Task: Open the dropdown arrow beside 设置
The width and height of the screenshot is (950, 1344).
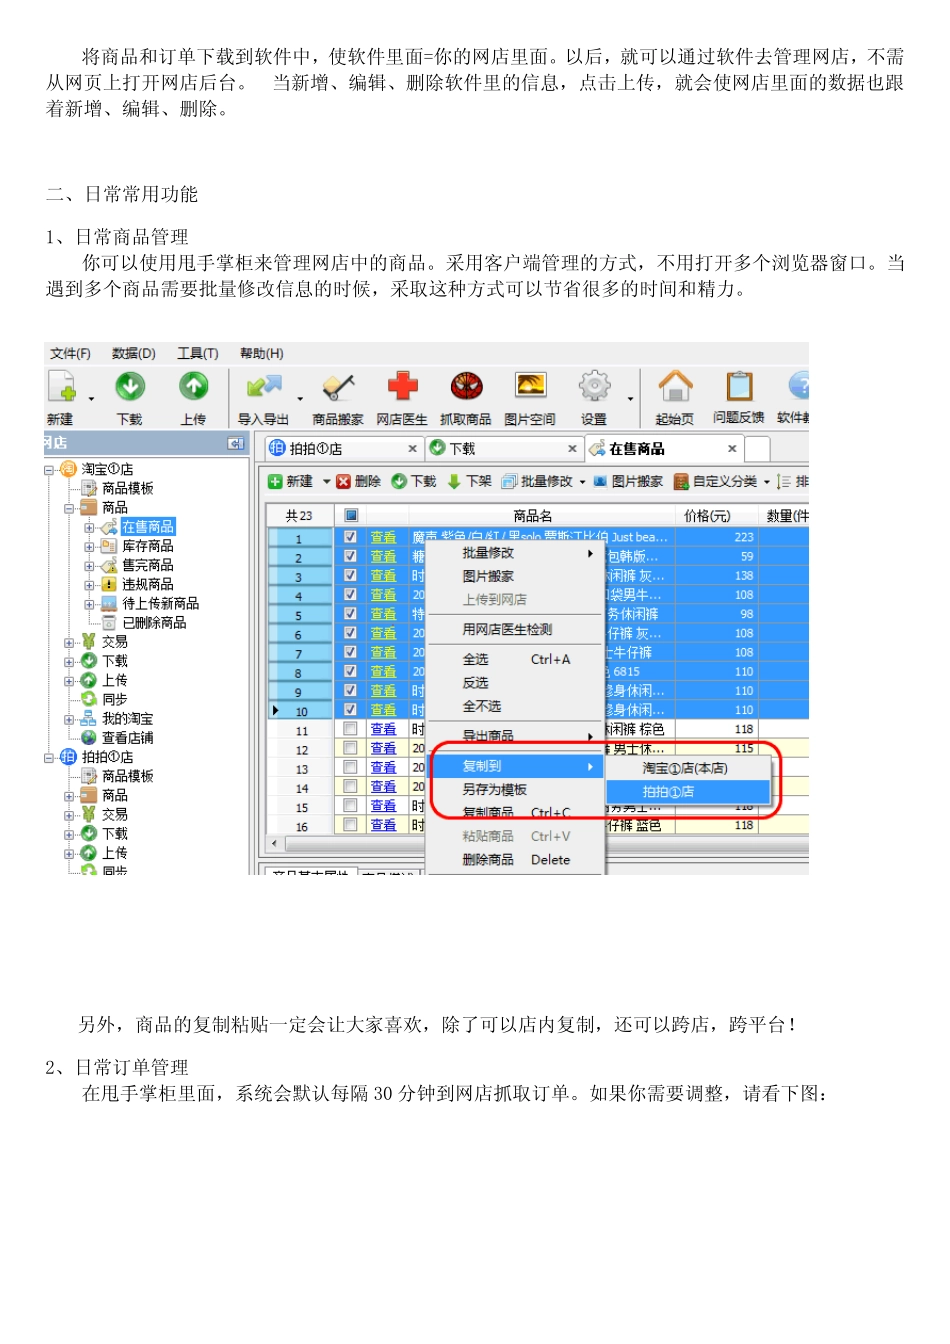Action: click(x=630, y=398)
